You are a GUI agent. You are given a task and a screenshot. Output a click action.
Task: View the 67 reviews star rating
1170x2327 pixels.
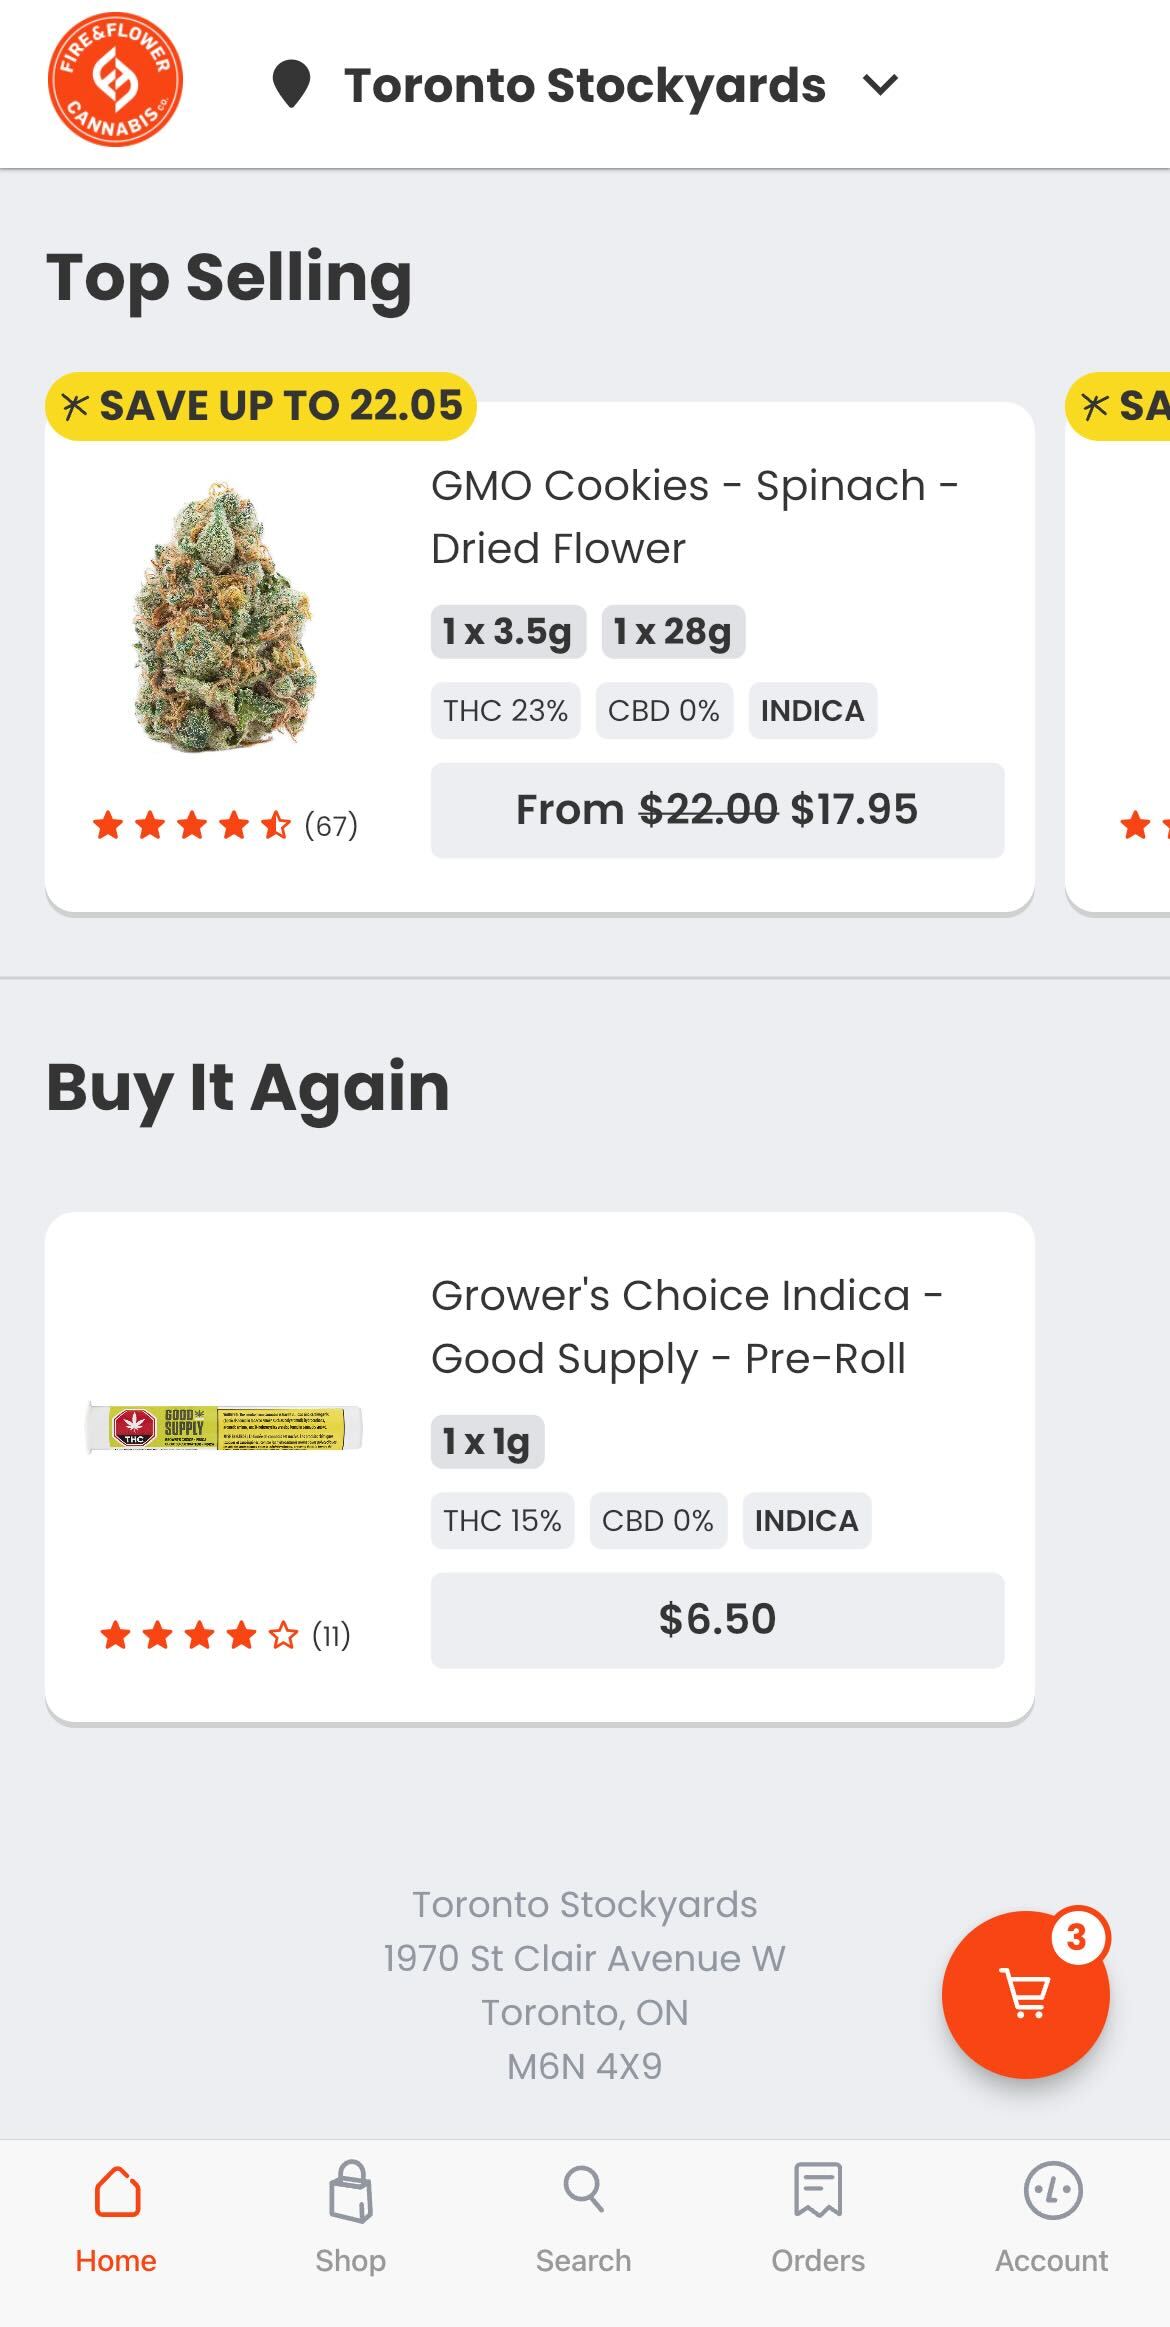[x=225, y=826]
